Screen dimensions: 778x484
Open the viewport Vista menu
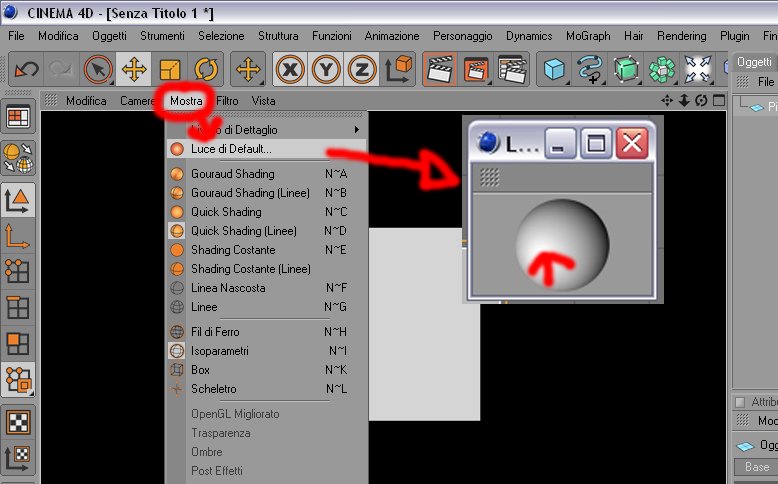(263, 101)
